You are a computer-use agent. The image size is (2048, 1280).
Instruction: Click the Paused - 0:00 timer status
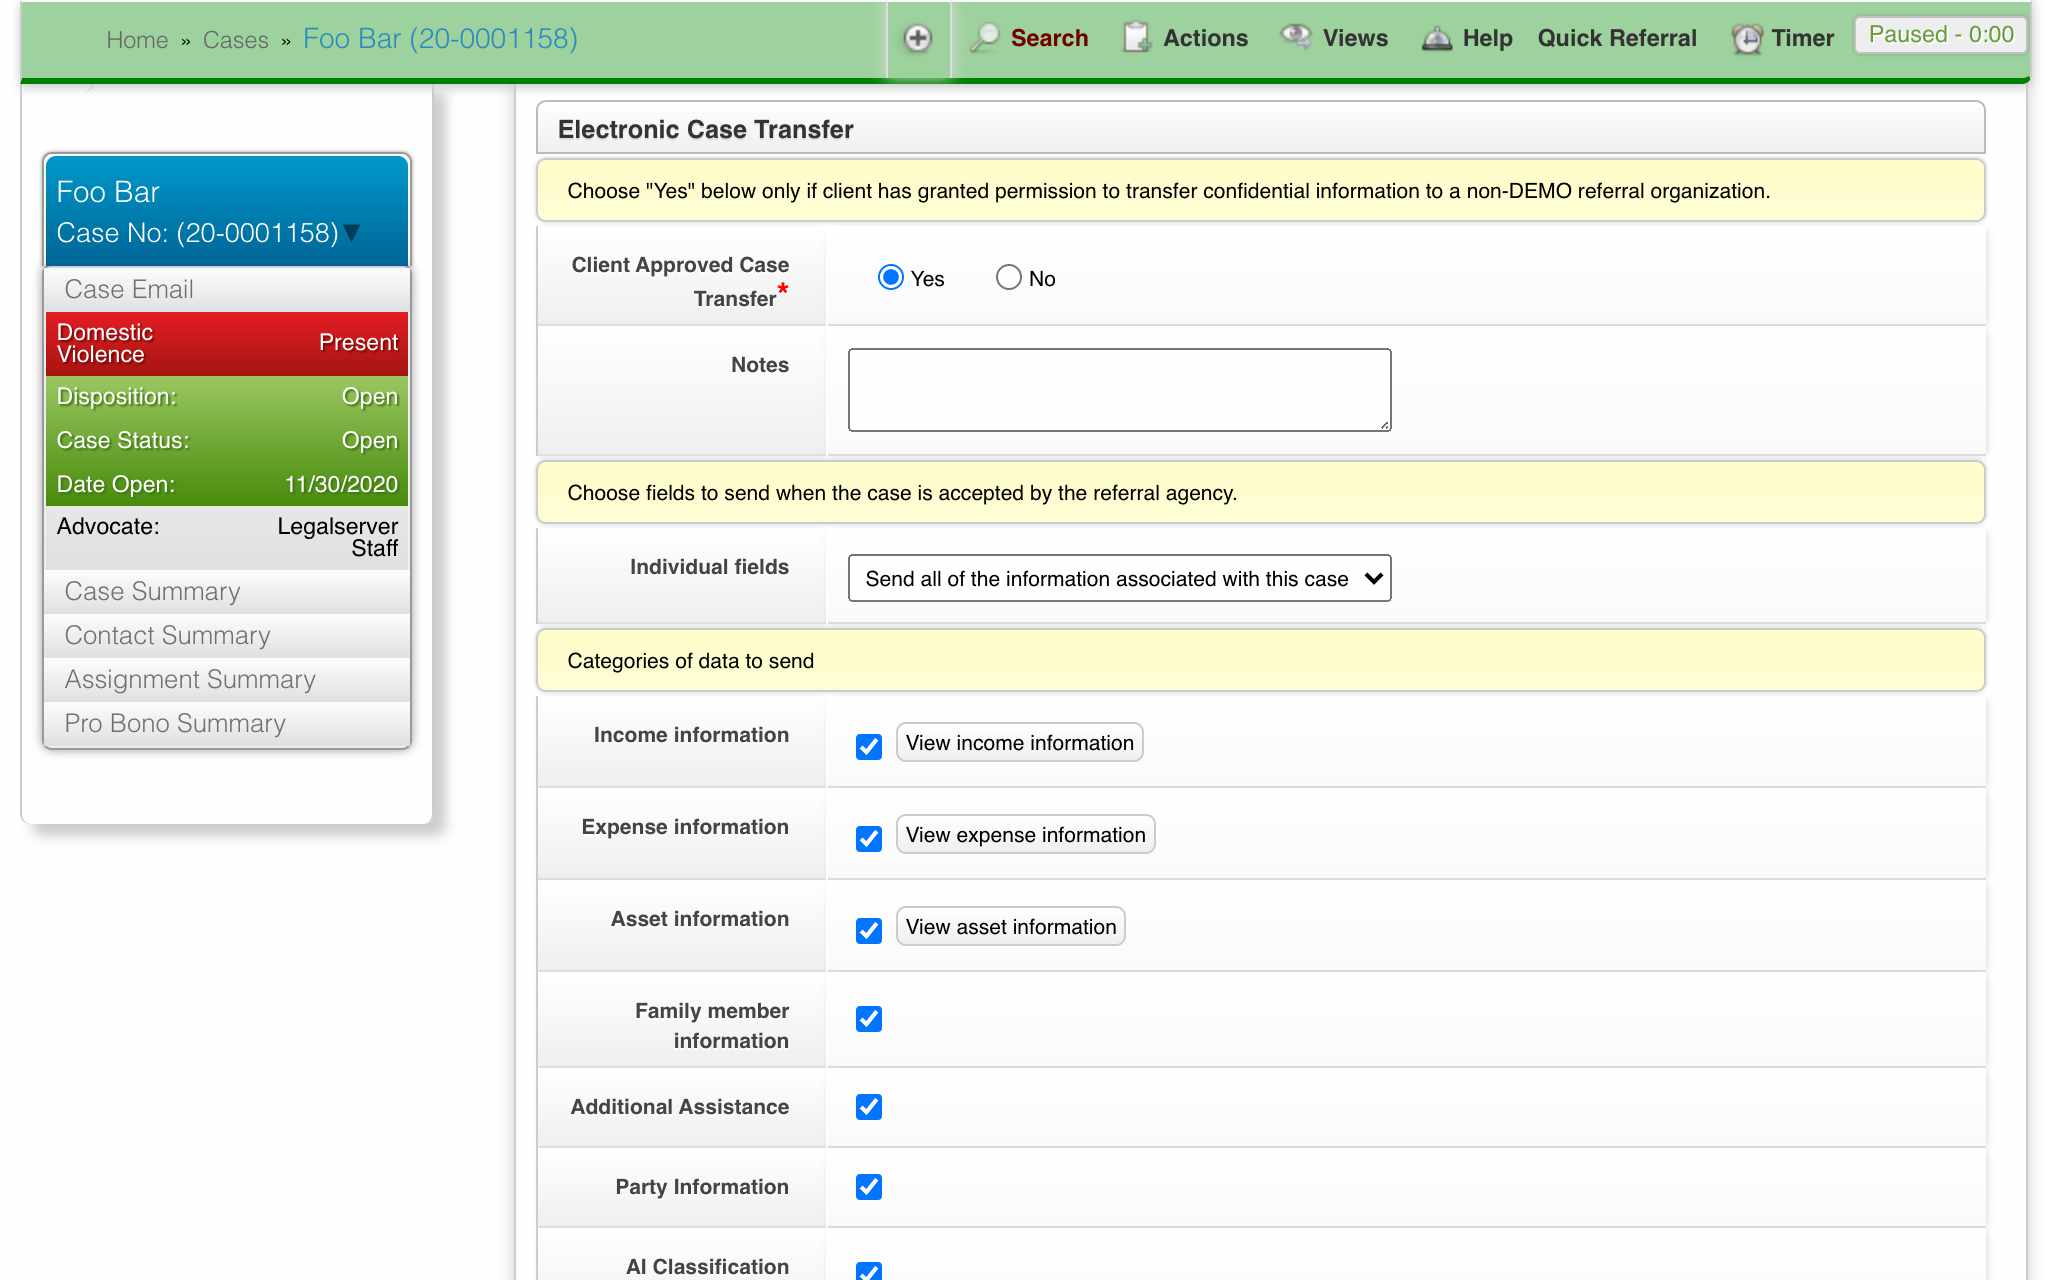pyautogui.click(x=1941, y=35)
